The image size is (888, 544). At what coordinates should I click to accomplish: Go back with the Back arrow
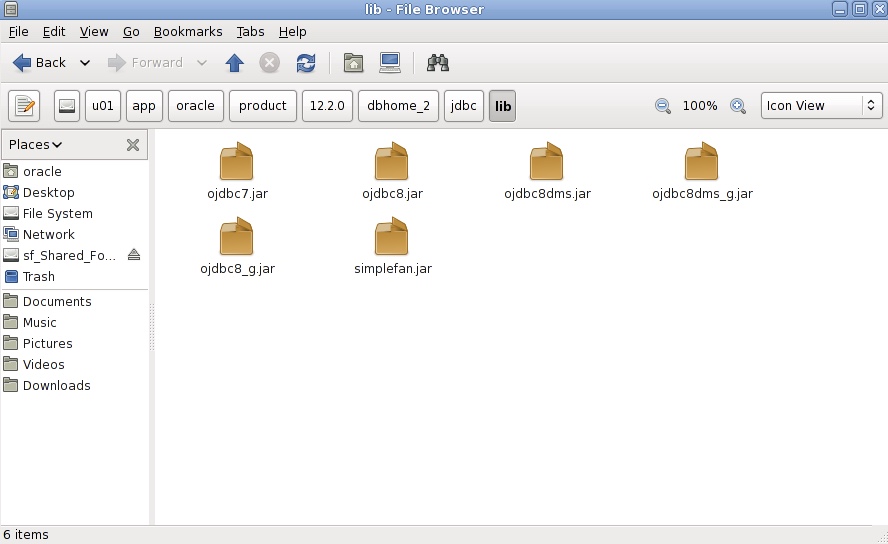click(x=39, y=63)
